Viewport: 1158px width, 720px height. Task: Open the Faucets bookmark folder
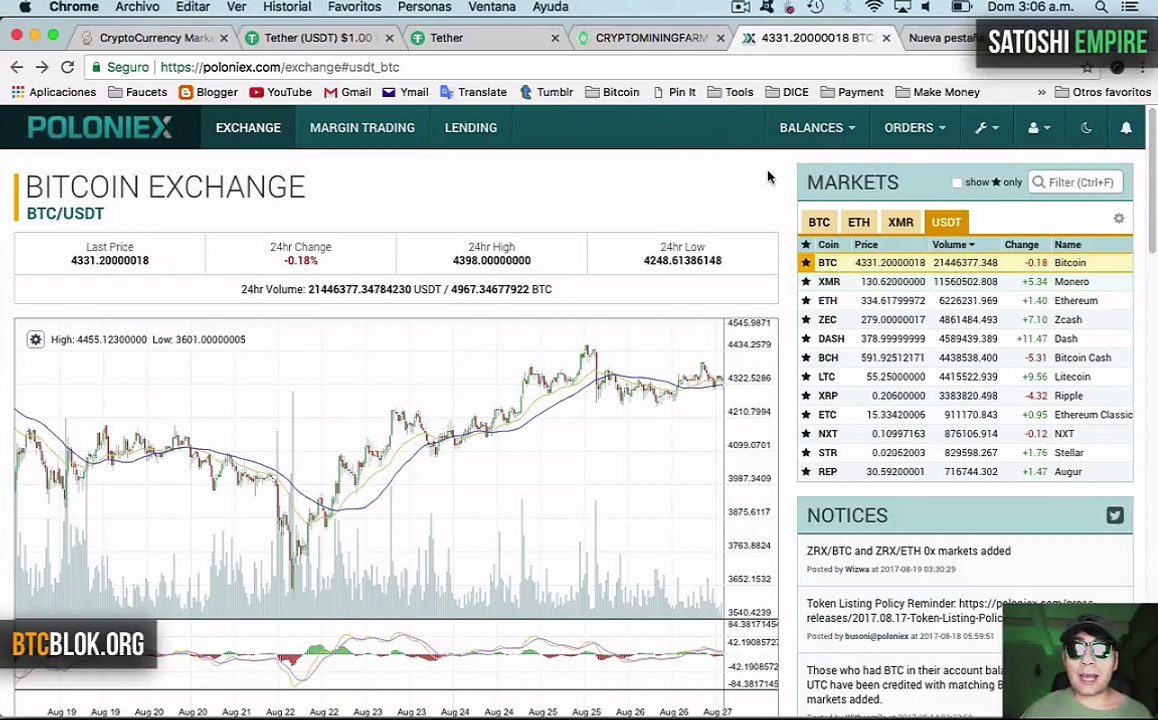point(138,92)
